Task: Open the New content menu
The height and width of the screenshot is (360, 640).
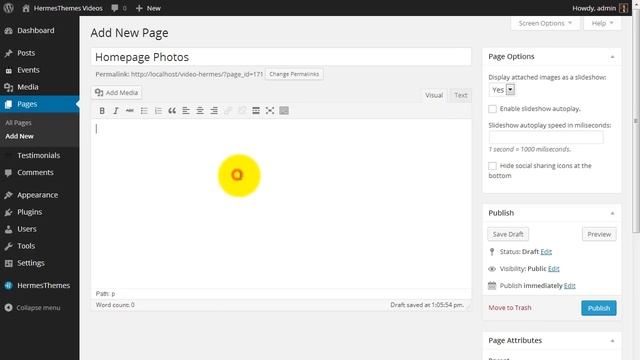Action: point(148,8)
